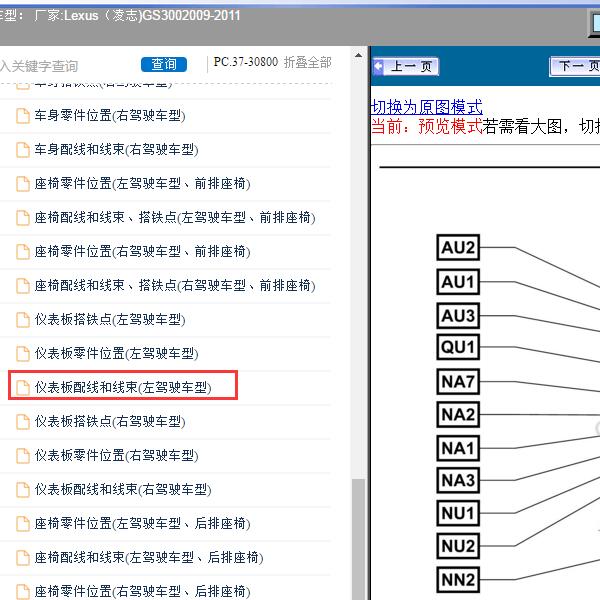Click the NA1 connector box in diagram
Screen dimensions: 600x600
[458, 448]
